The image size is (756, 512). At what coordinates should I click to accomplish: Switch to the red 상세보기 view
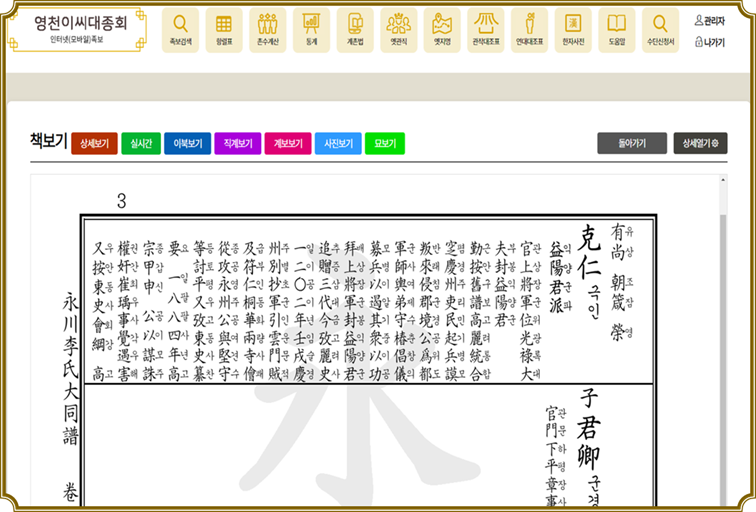[94, 144]
